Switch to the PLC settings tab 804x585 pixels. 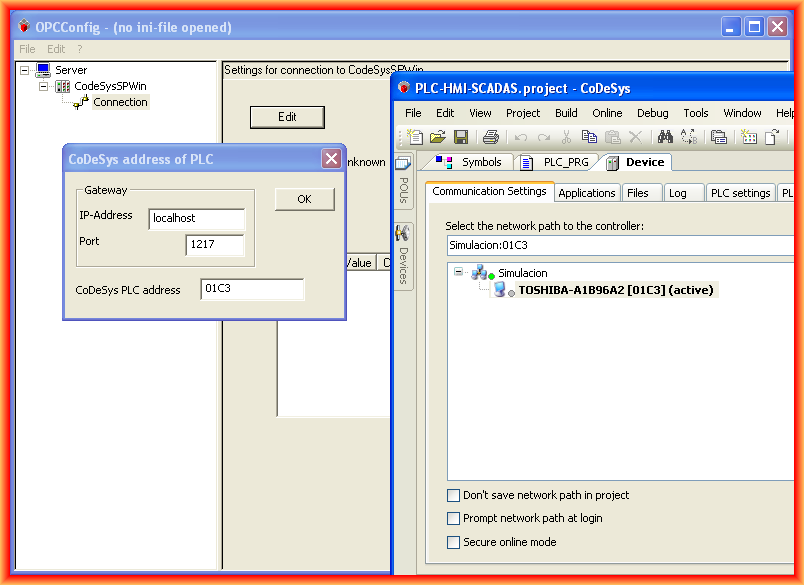pyautogui.click(x=740, y=193)
